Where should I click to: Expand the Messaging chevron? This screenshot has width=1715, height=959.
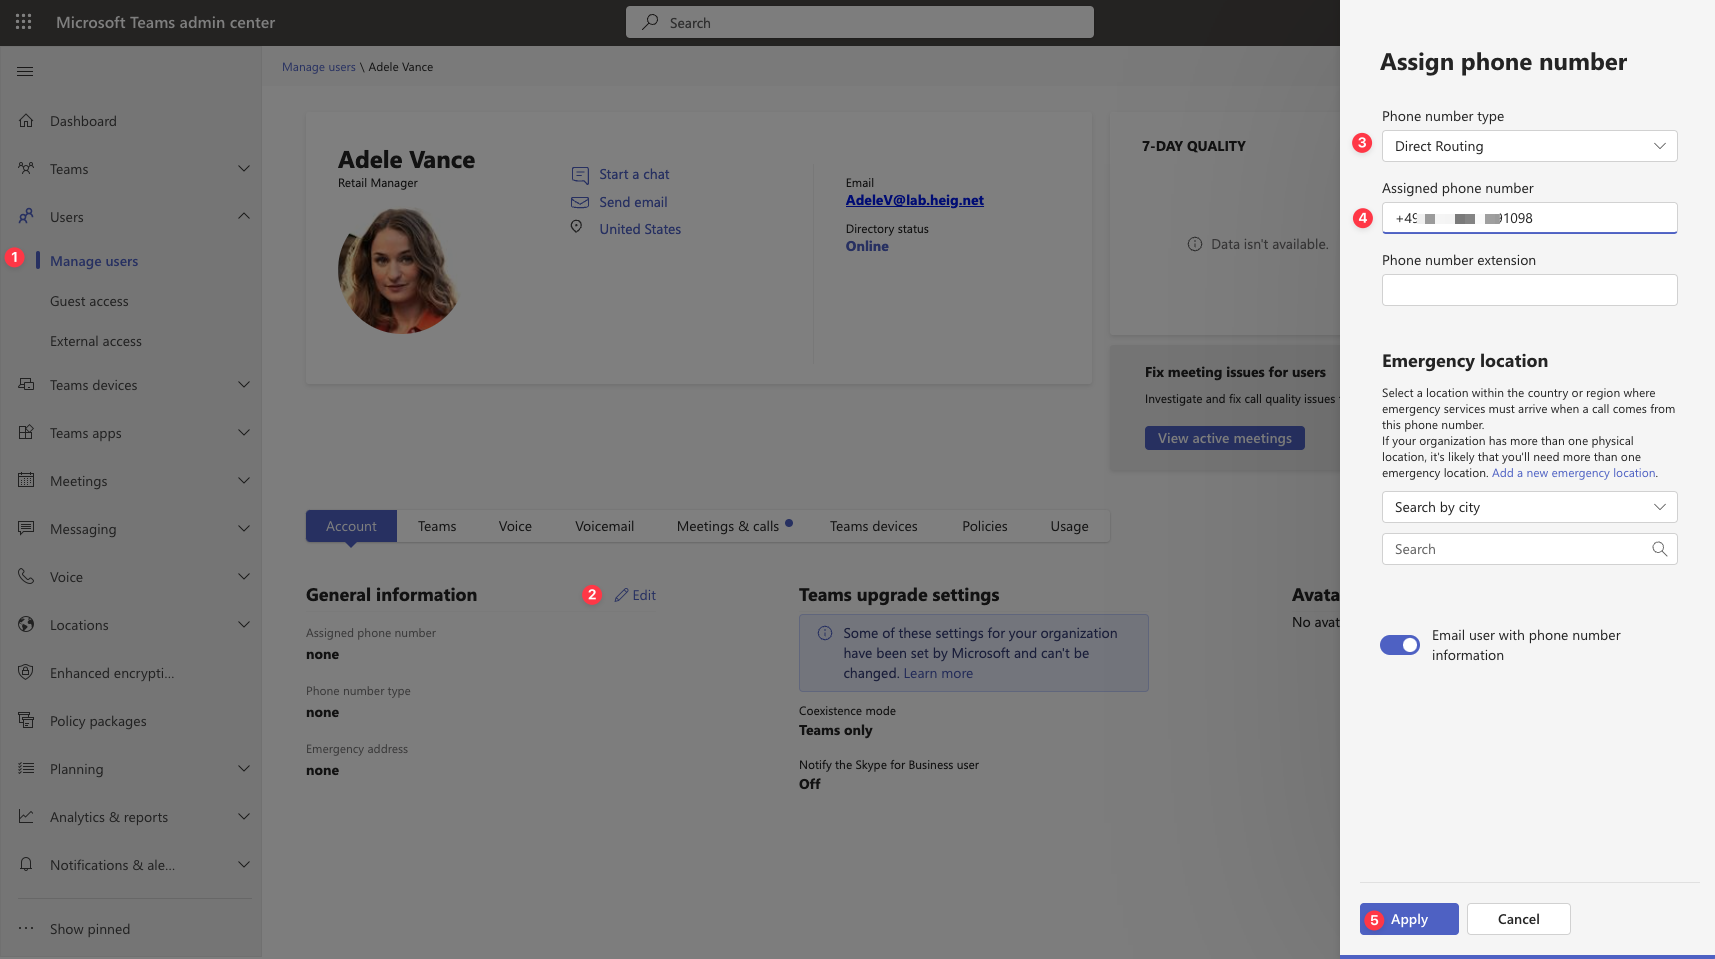coord(244,528)
